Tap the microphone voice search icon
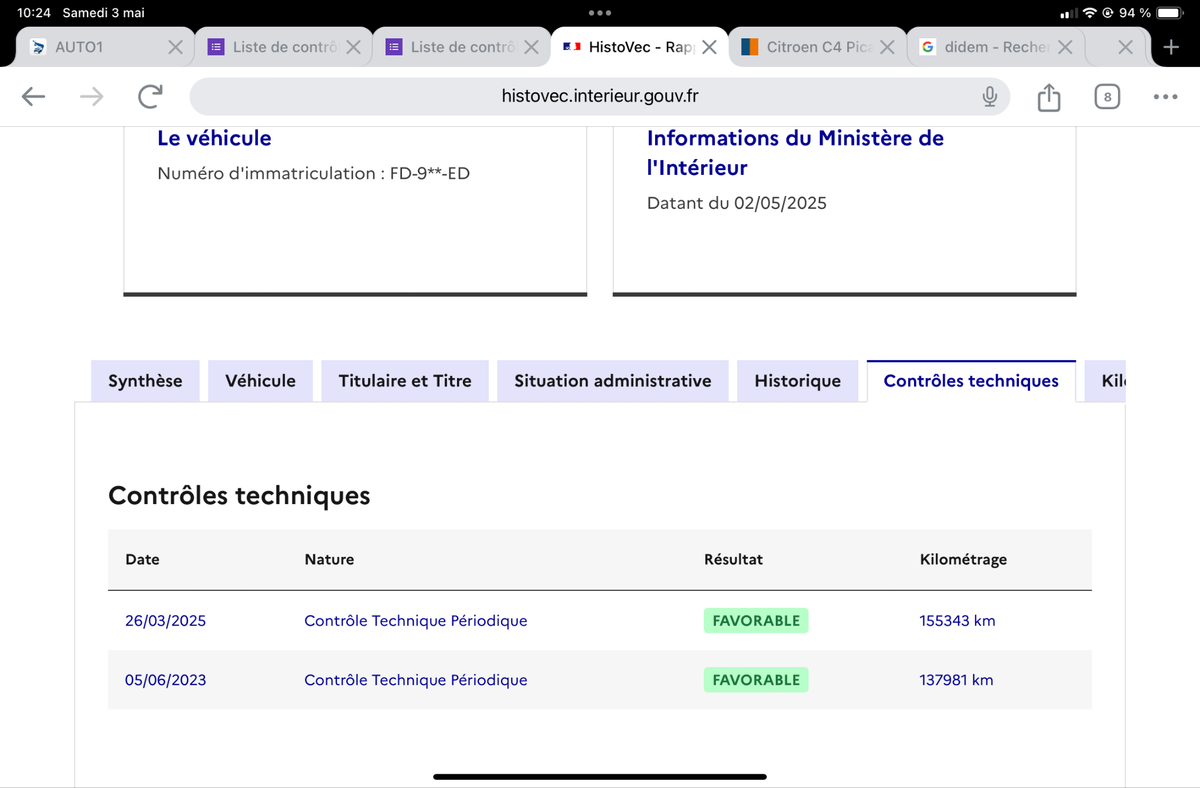 pos(989,96)
